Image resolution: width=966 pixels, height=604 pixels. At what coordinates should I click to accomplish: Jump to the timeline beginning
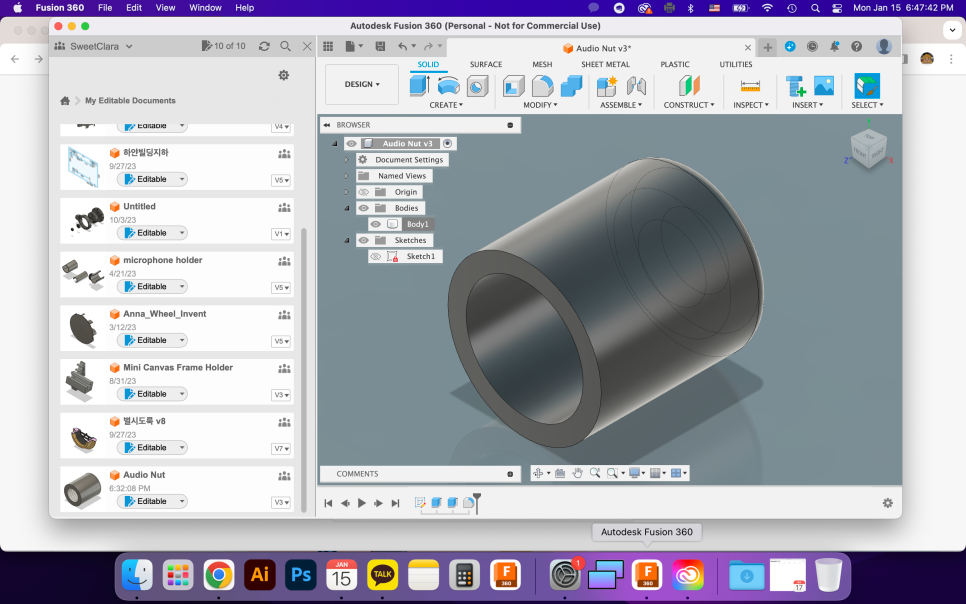[328, 503]
